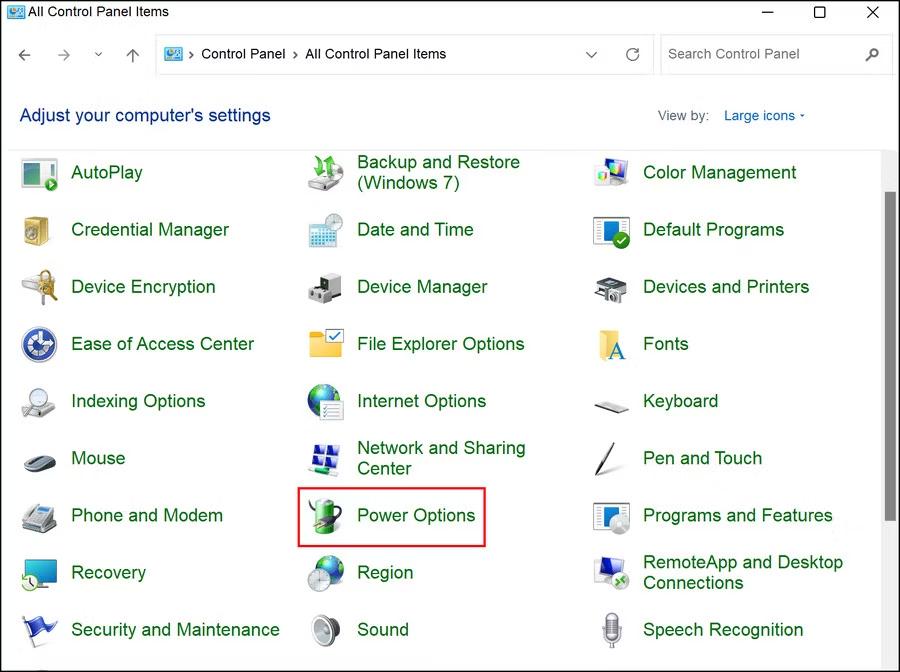The height and width of the screenshot is (672, 900).
Task: Select All Control Panel Items breadcrumb
Action: pos(375,54)
